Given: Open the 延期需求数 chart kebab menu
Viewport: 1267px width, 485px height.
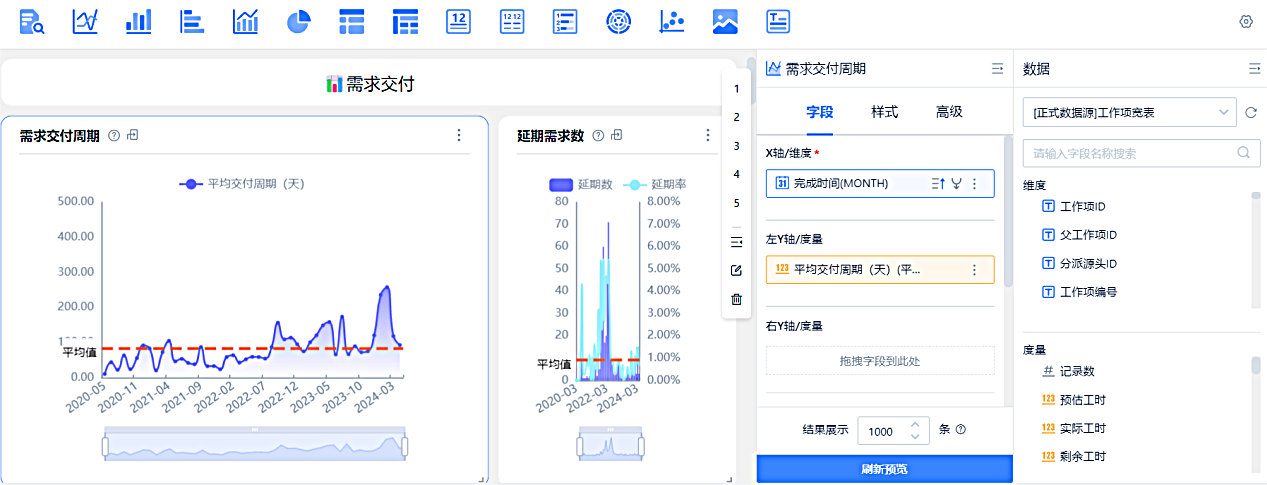Looking at the screenshot, I should tap(707, 135).
